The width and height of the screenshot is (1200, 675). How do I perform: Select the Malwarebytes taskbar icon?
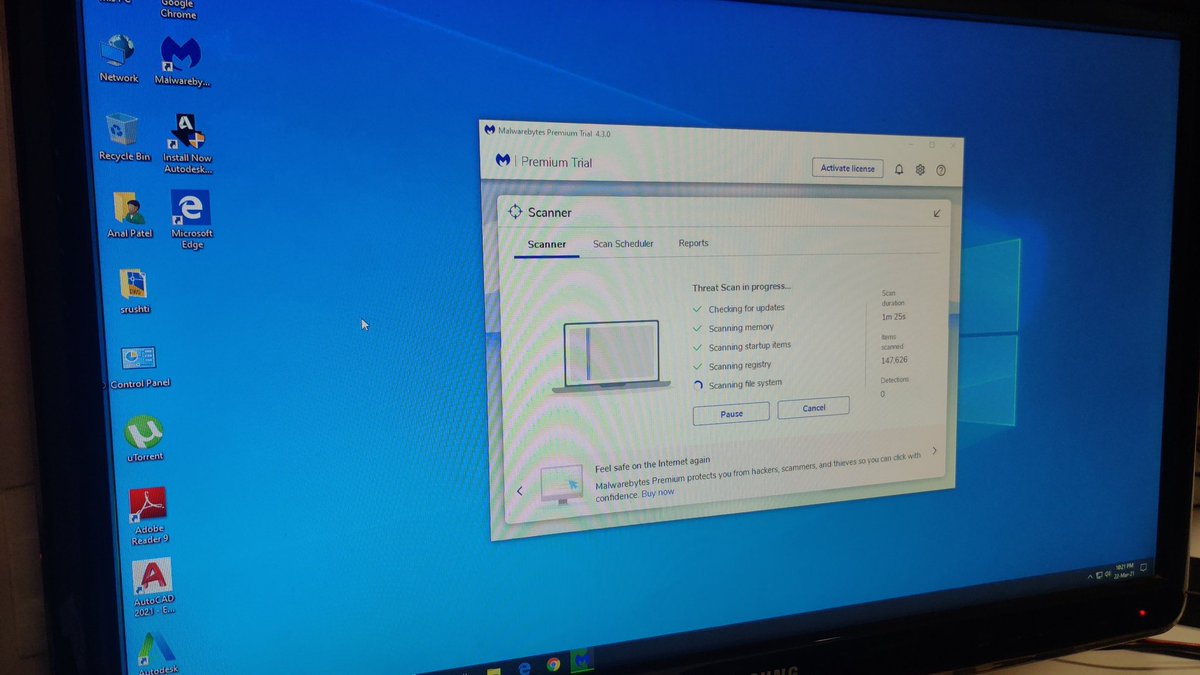pyautogui.click(x=581, y=661)
